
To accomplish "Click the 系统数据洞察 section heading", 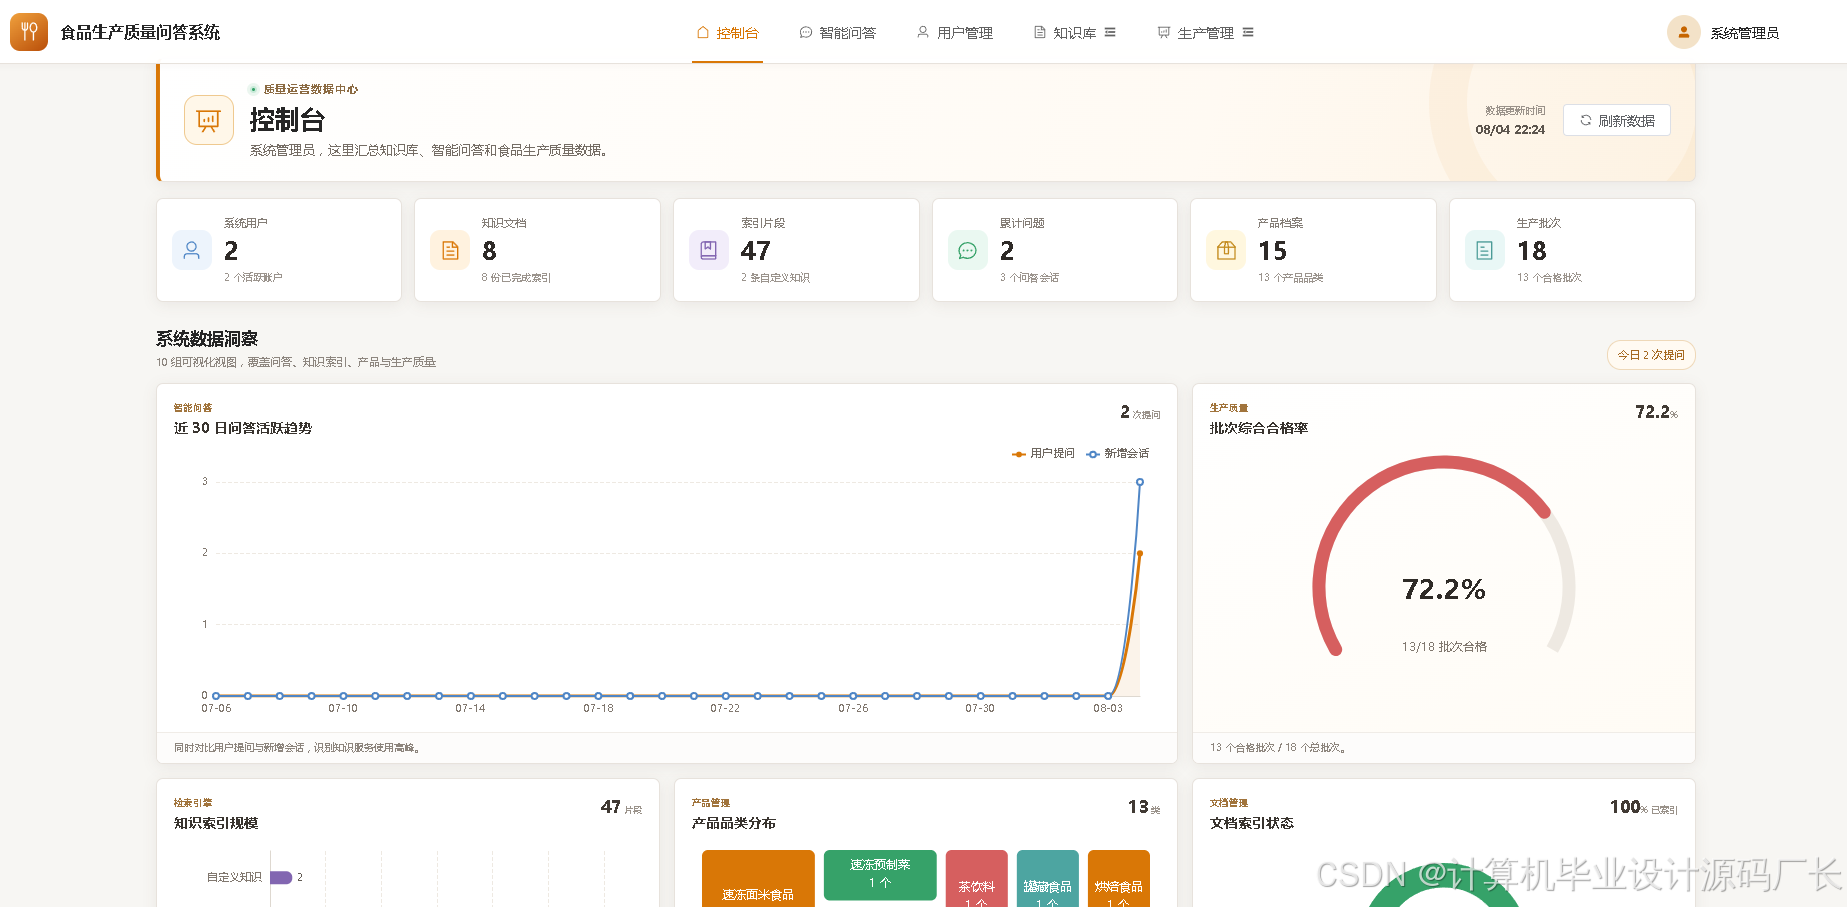I will point(207,339).
